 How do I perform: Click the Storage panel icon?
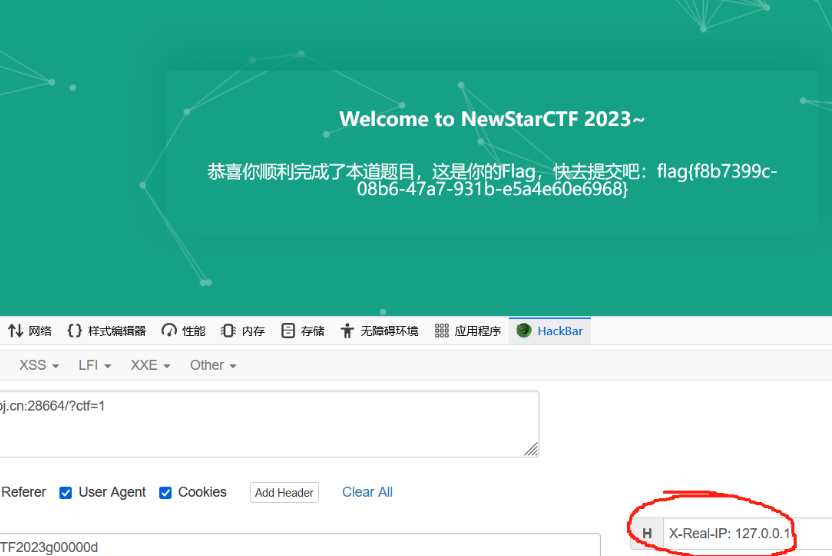click(288, 331)
